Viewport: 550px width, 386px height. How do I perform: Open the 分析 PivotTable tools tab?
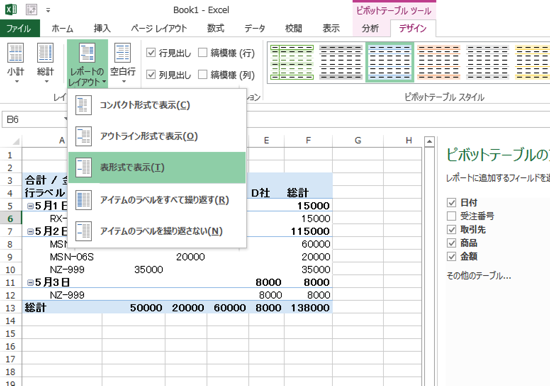[370, 28]
